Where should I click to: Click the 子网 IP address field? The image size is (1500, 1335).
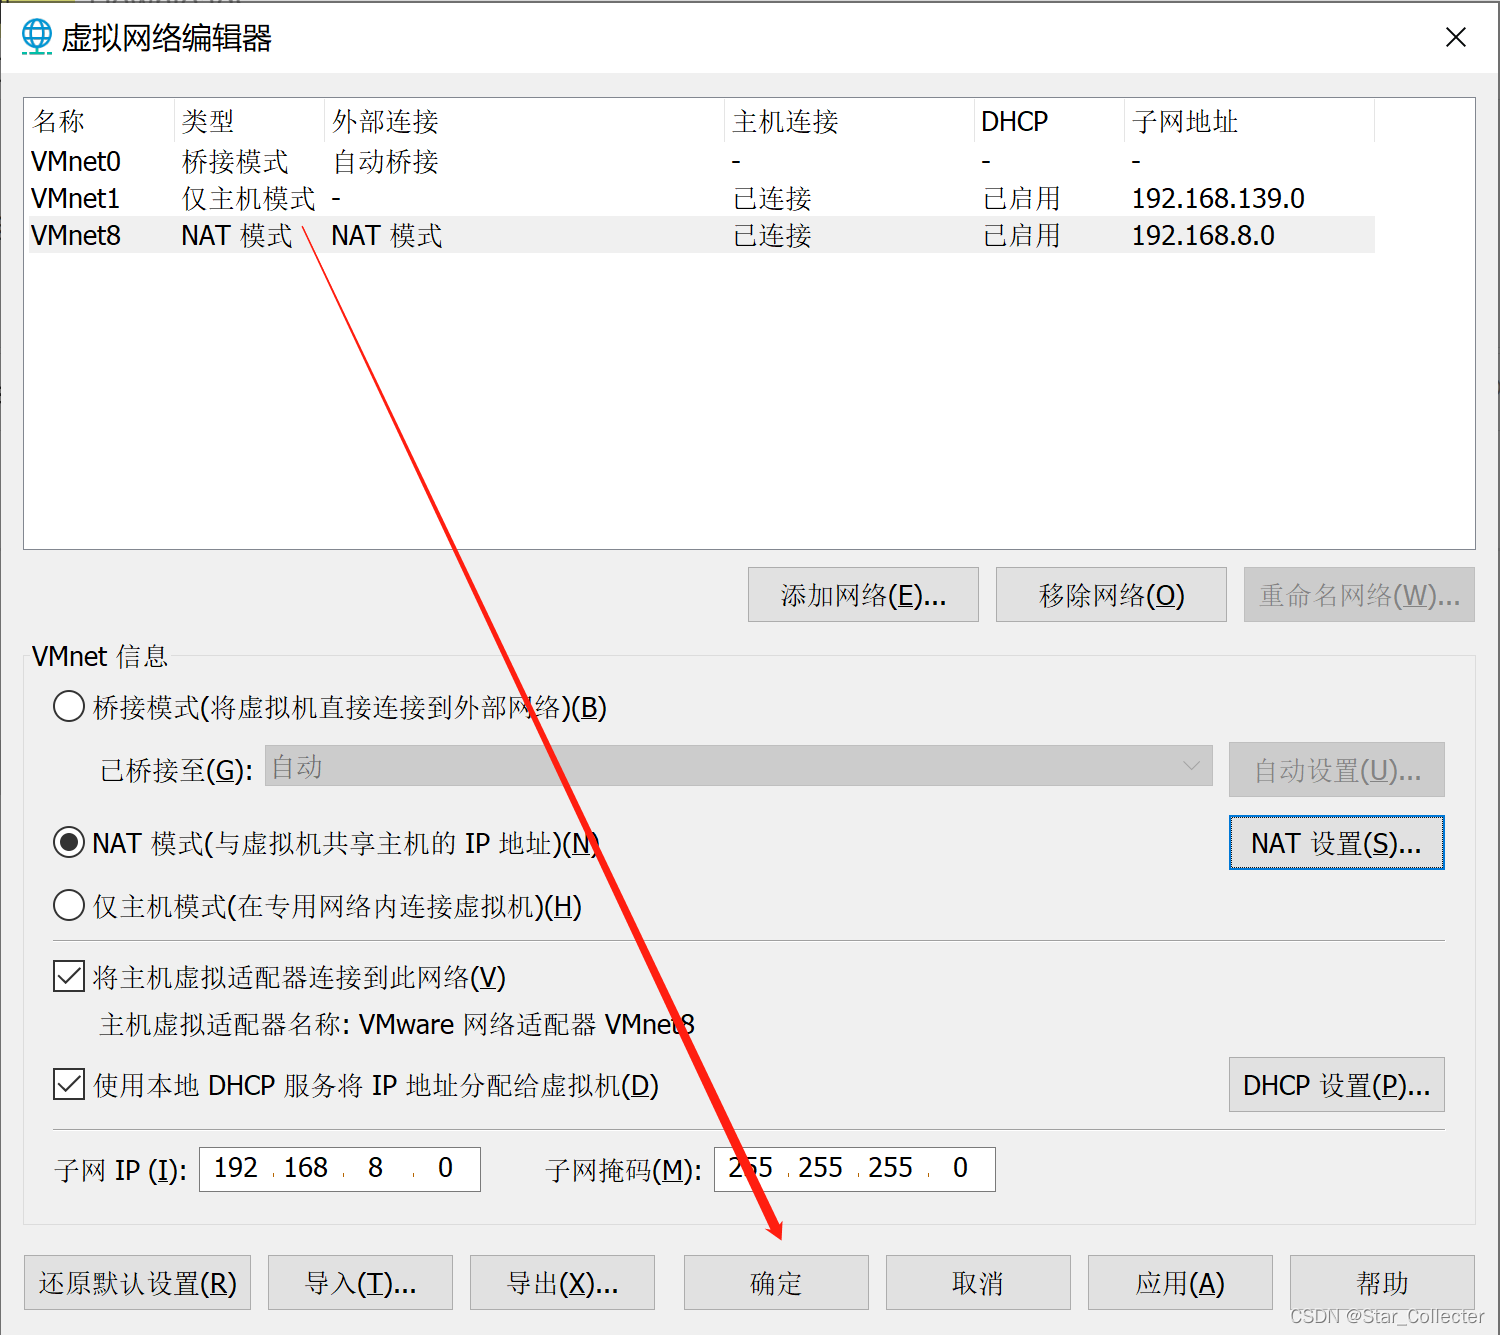(340, 1169)
